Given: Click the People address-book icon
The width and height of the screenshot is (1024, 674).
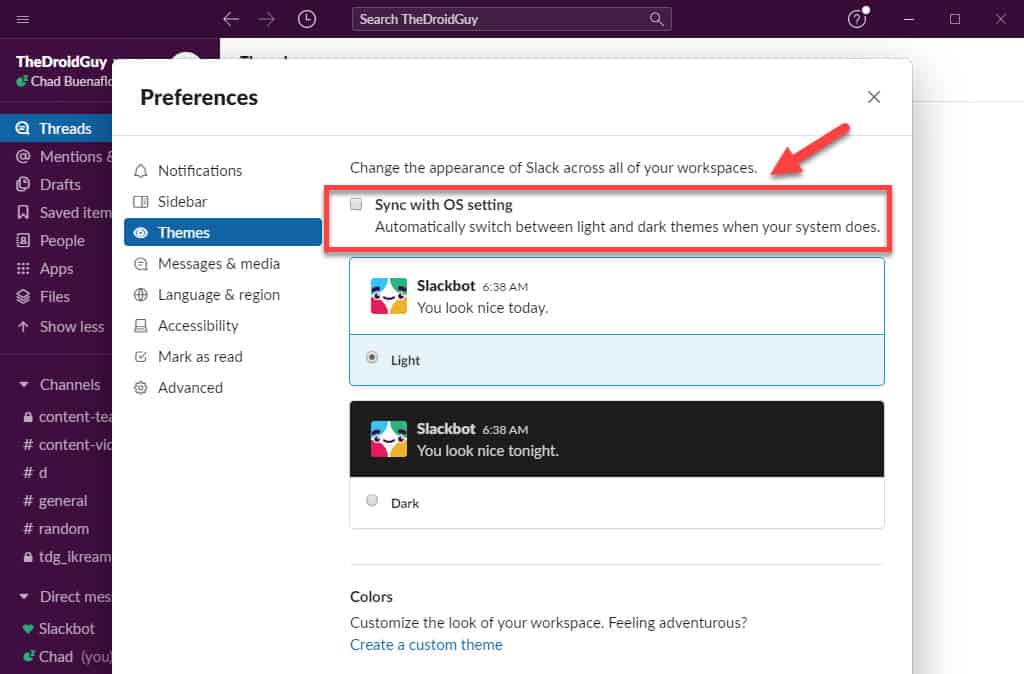Looking at the screenshot, I should coord(23,241).
